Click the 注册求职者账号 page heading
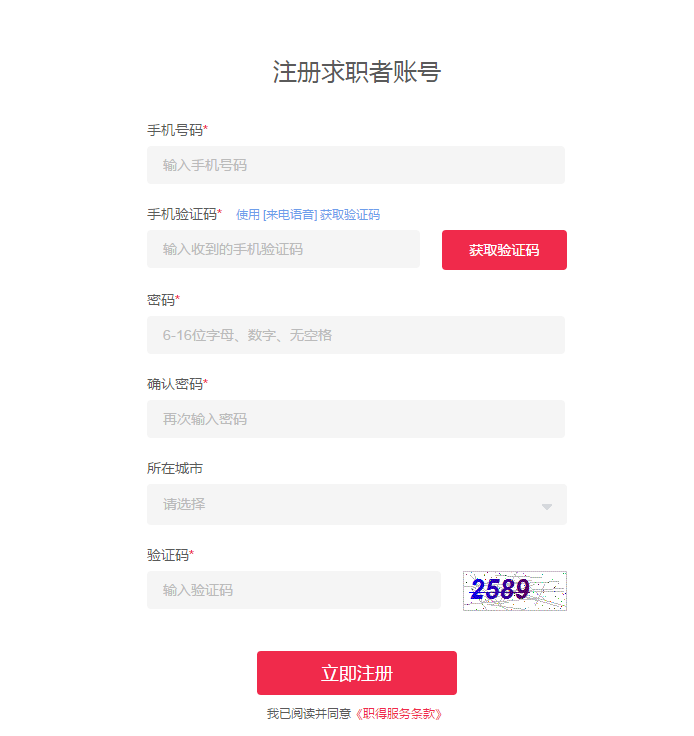Screen dimensions: 694x736 357,72
